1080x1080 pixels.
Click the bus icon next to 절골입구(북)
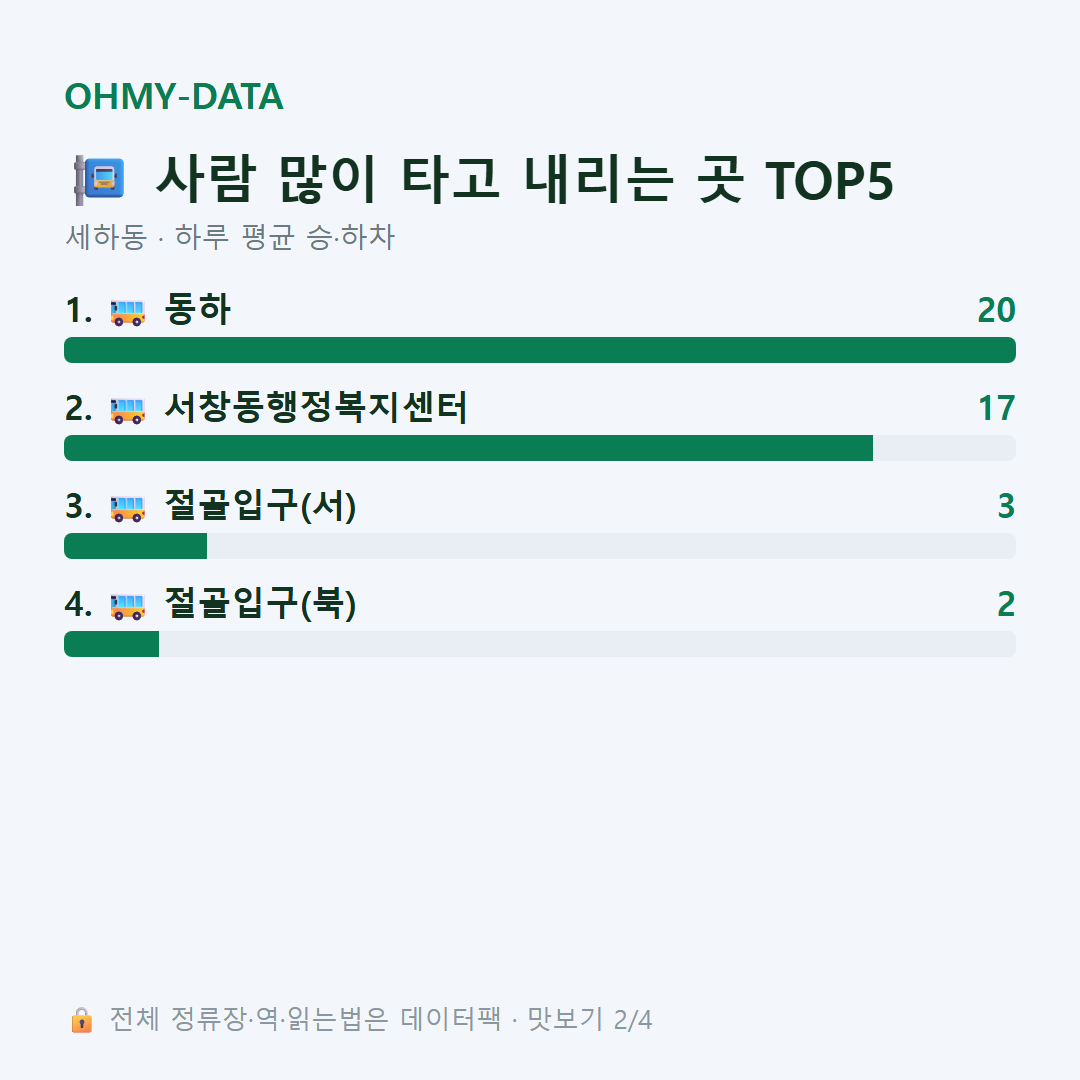point(127,606)
